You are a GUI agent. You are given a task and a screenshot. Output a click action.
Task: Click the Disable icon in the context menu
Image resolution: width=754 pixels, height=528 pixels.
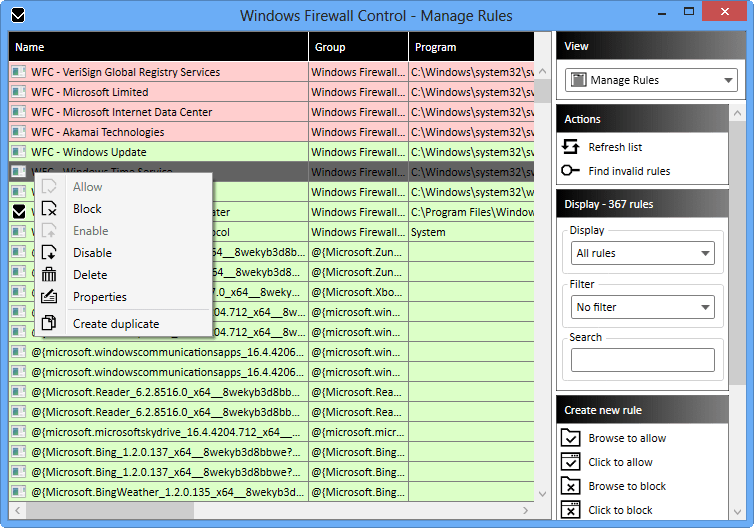click(49, 252)
